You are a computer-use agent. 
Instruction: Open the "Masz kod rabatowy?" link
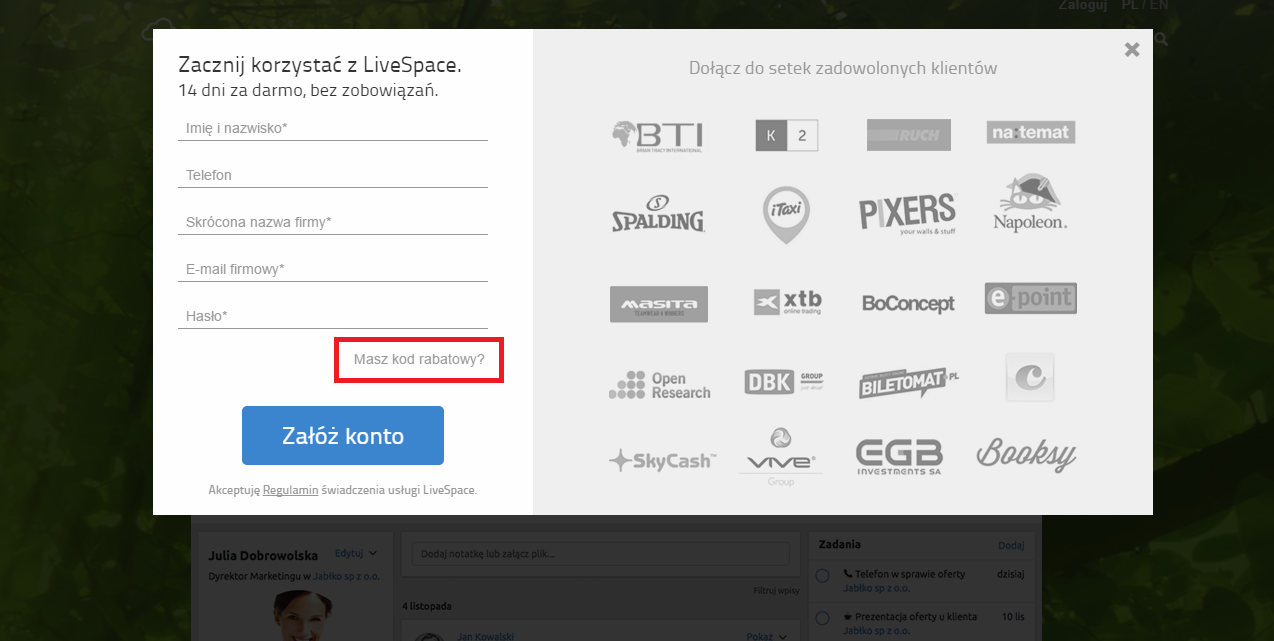pos(418,359)
